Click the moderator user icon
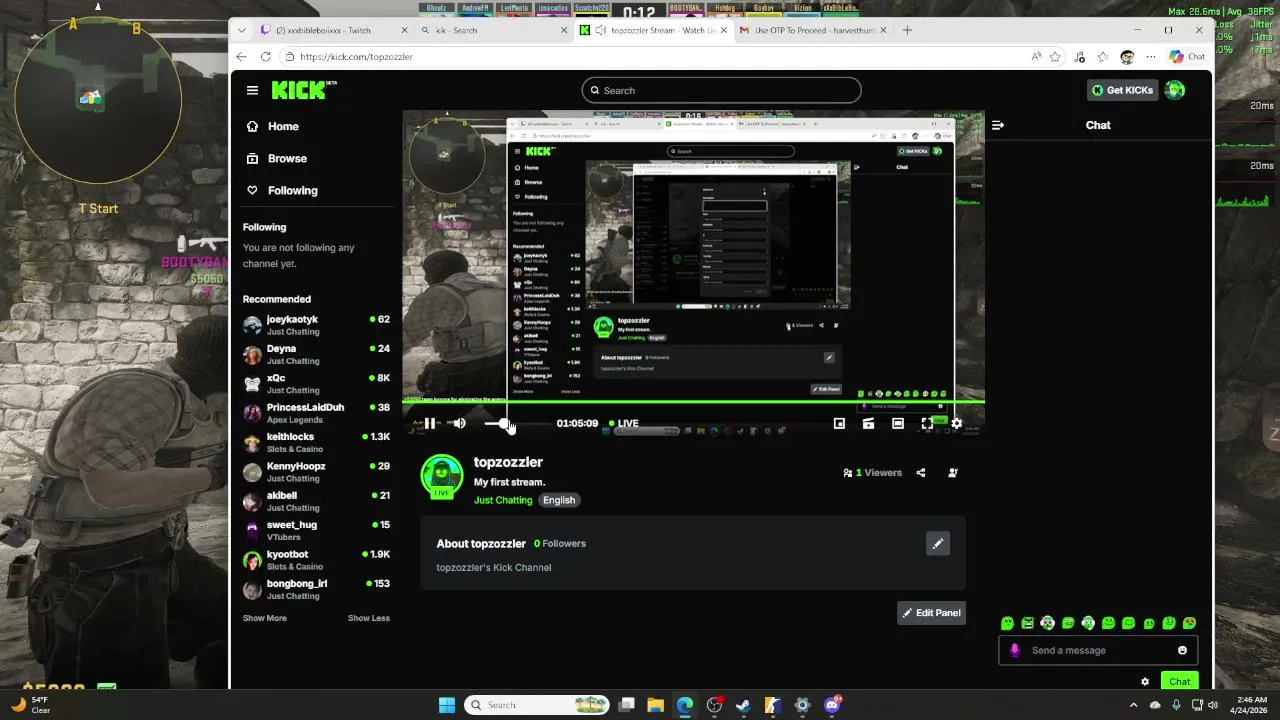The height and width of the screenshot is (720, 1280). 952,473
